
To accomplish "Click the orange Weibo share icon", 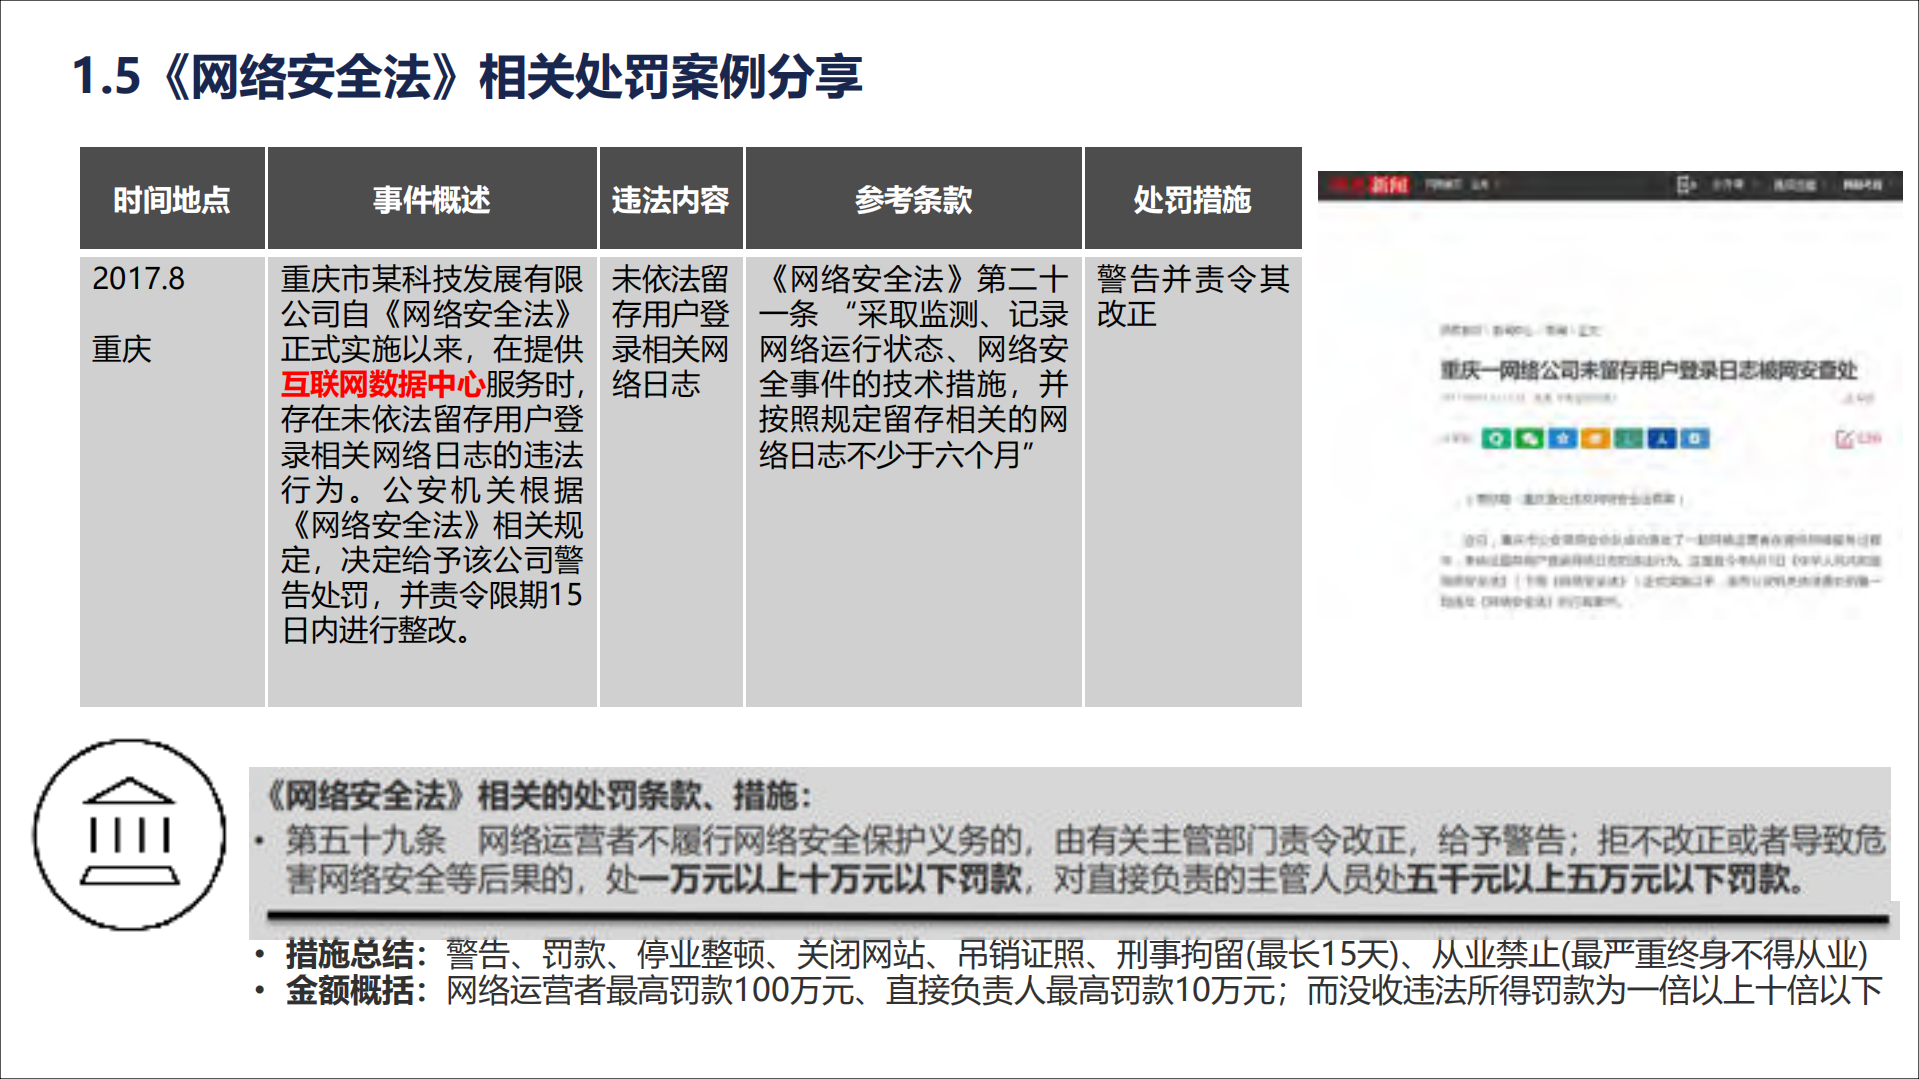I will [1596, 438].
